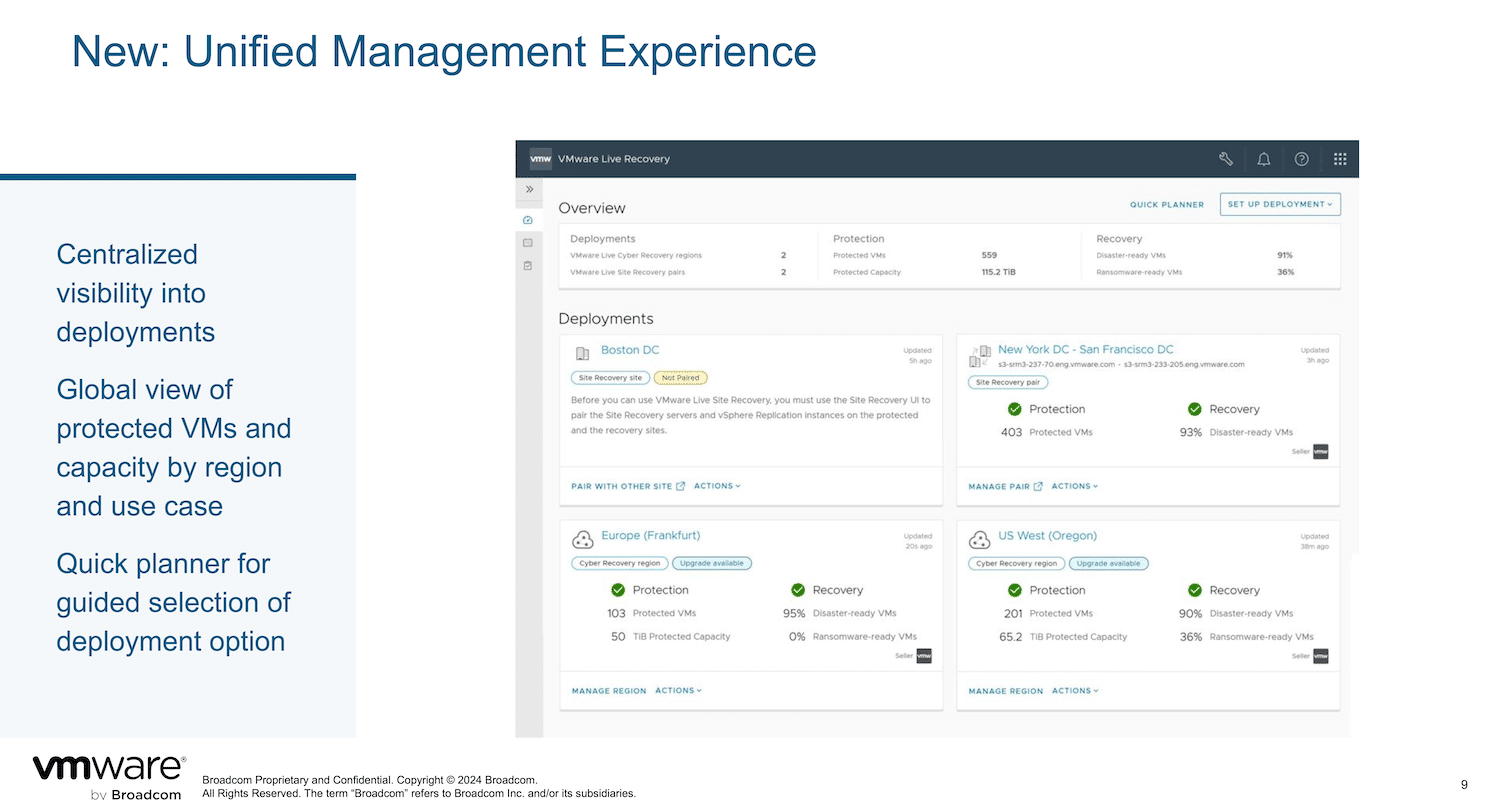Click the Site Recovery pair tag
The image size is (1500, 800).
(1008, 382)
